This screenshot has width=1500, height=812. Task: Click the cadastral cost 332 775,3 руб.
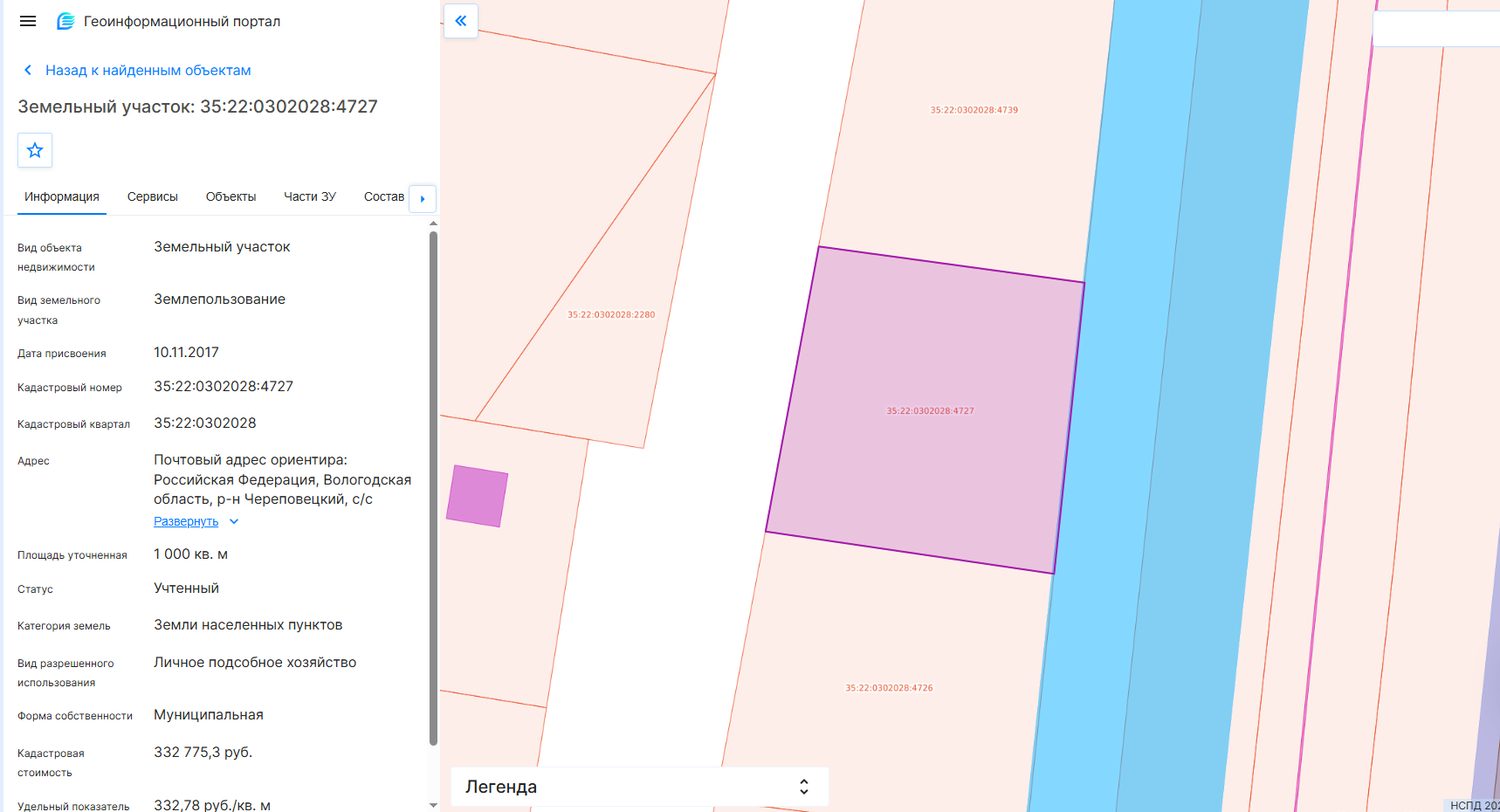click(x=203, y=752)
